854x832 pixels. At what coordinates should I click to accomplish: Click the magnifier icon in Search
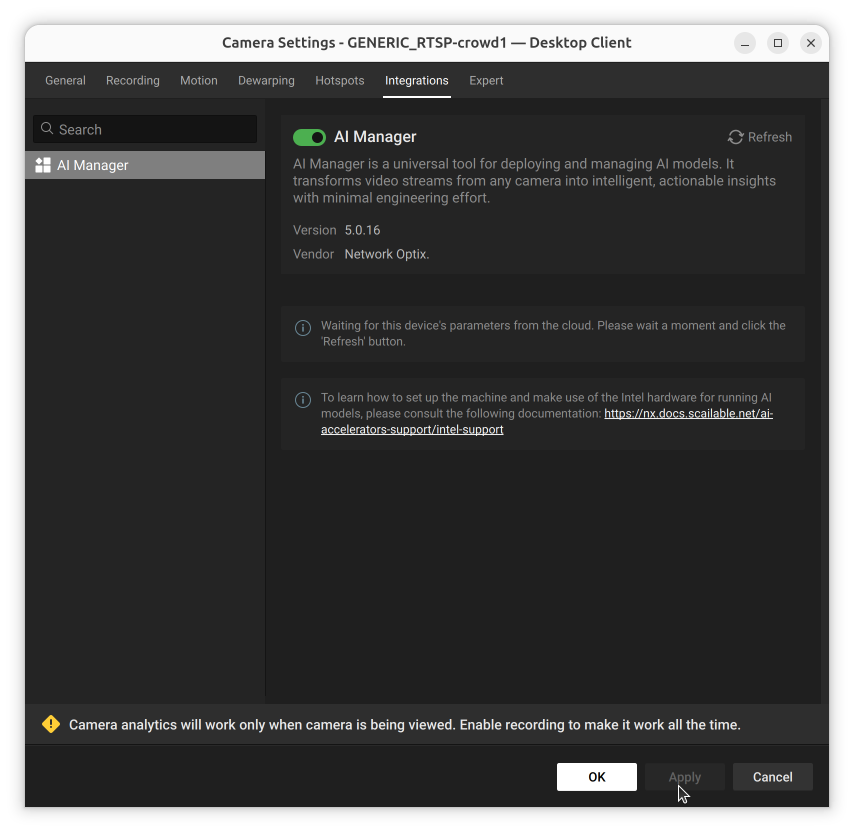pos(47,129)
